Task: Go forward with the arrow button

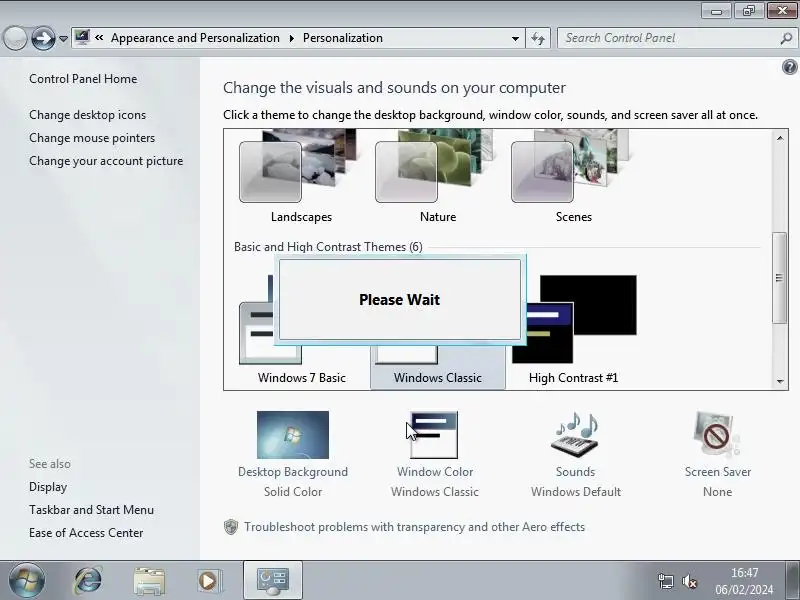Action: (x=43, y=38)
